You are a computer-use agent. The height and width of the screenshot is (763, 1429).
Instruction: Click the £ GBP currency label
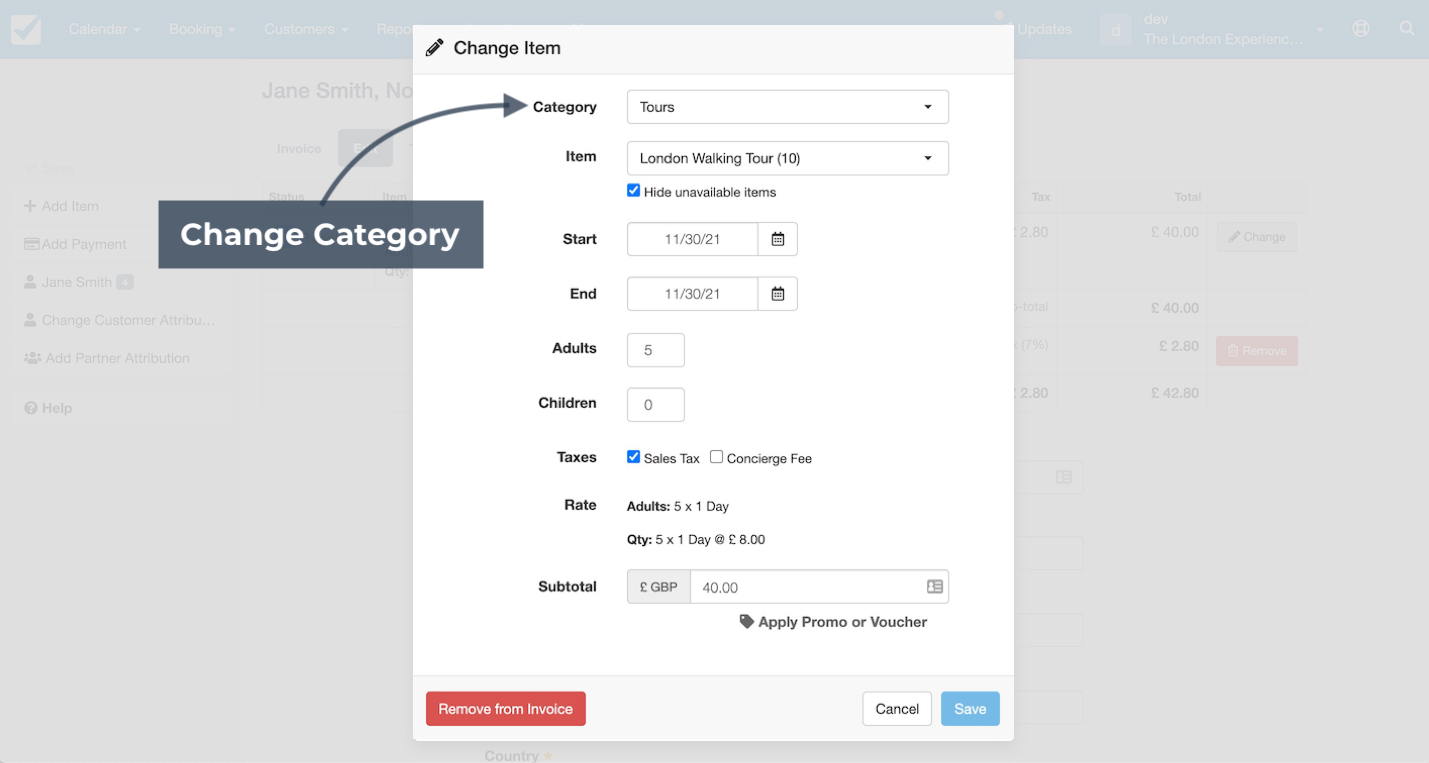click(x=659, y=587)
